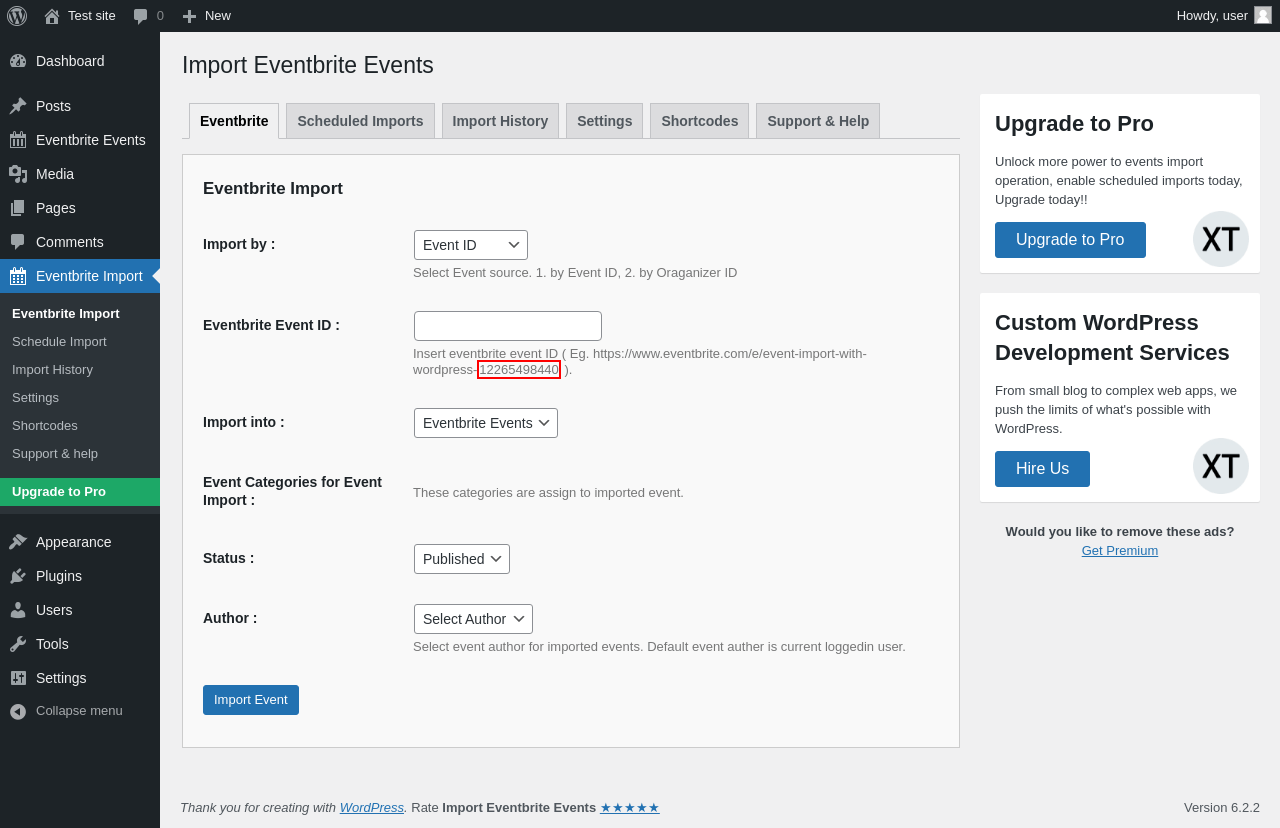Open Tools in the sidebar
Viewport: 1280px width, 828px height.
click(x=80, y=644)
